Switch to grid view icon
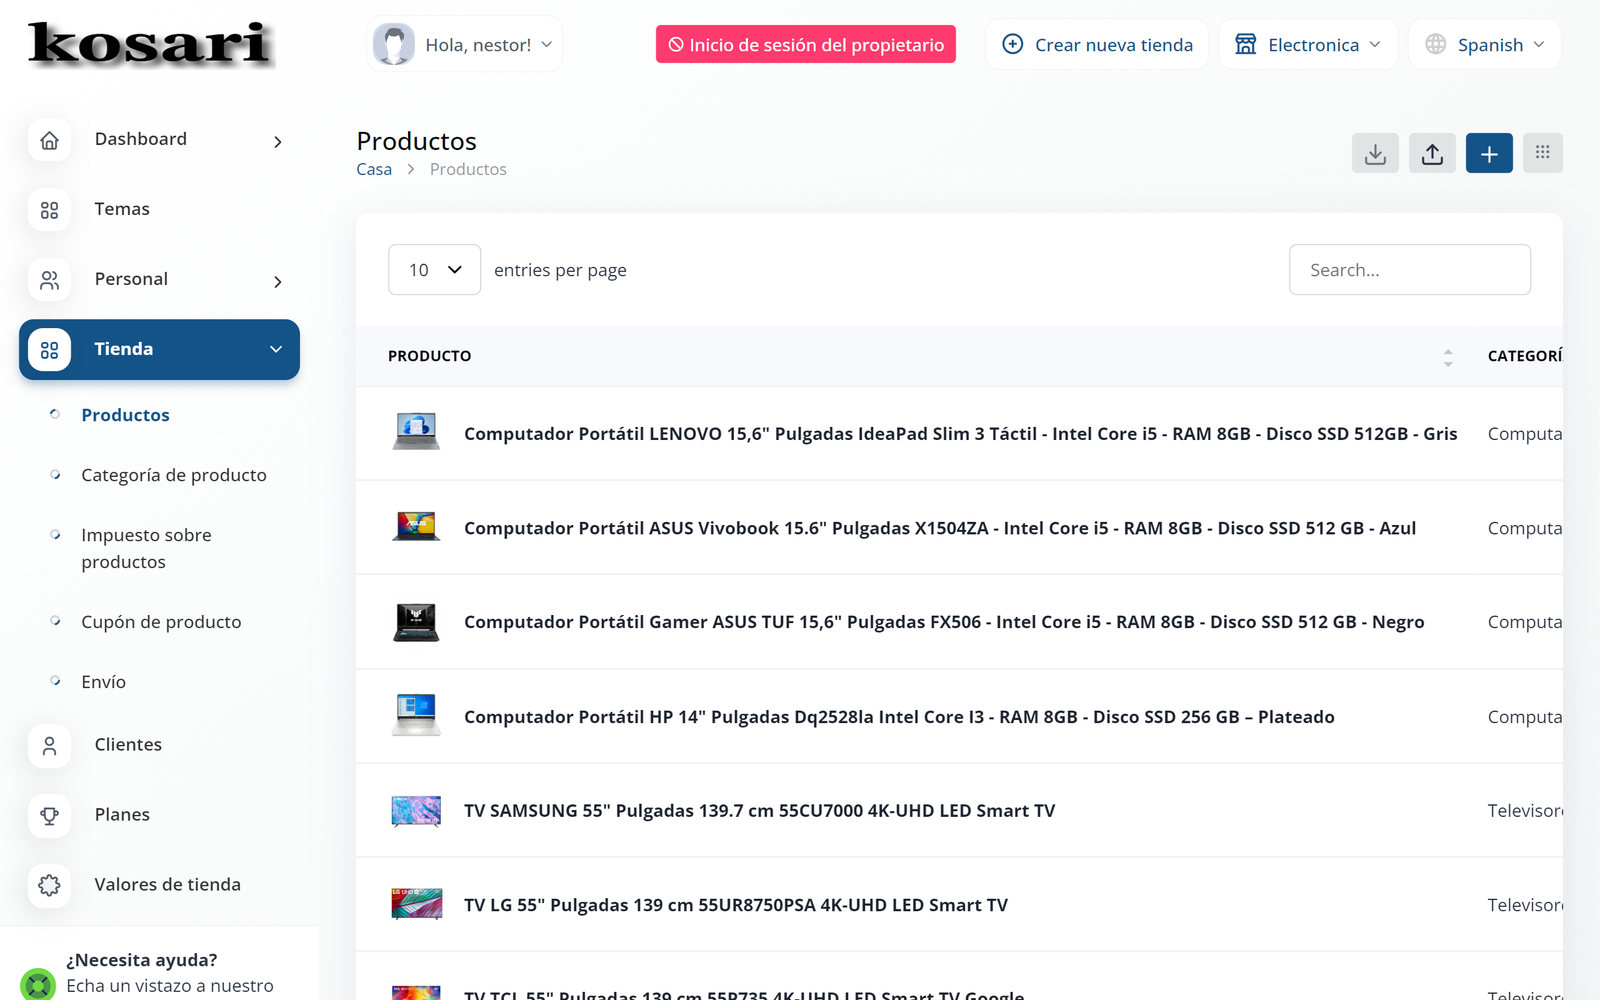The width and height of the screenshot is (1600, 1000). [1542, 153]
